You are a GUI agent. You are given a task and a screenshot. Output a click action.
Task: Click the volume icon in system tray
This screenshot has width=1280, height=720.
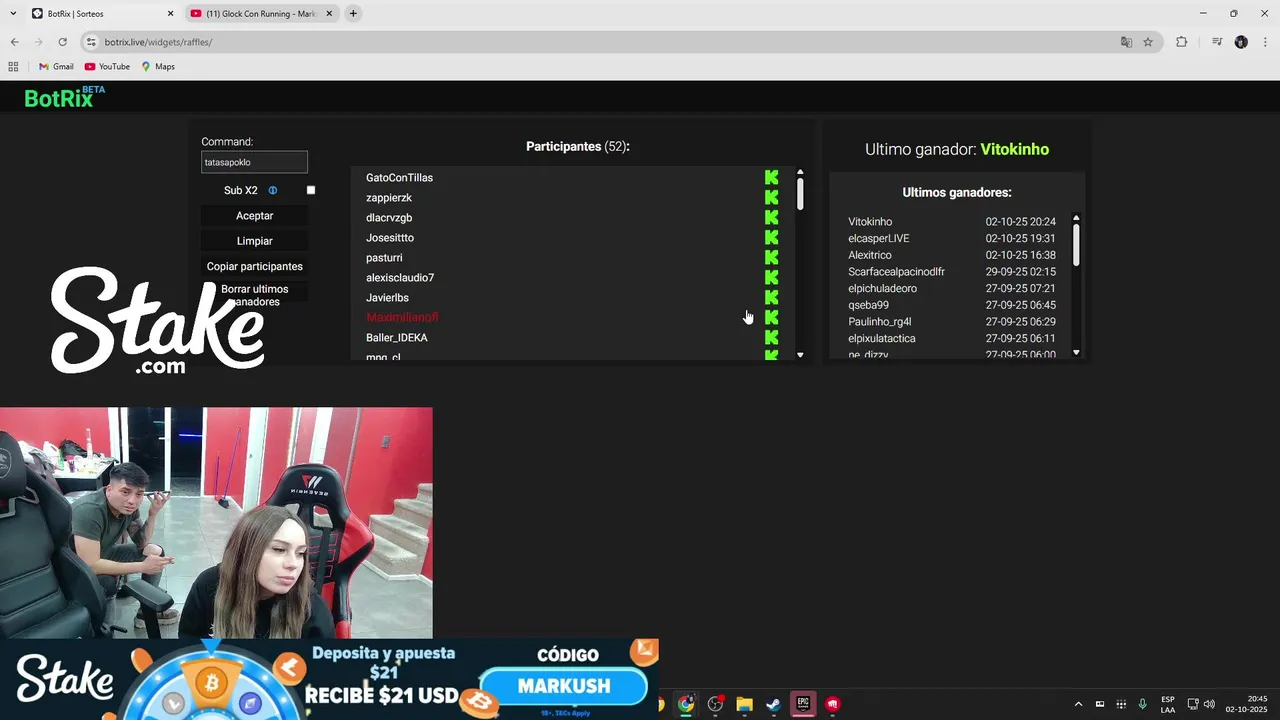(1209, 704)
